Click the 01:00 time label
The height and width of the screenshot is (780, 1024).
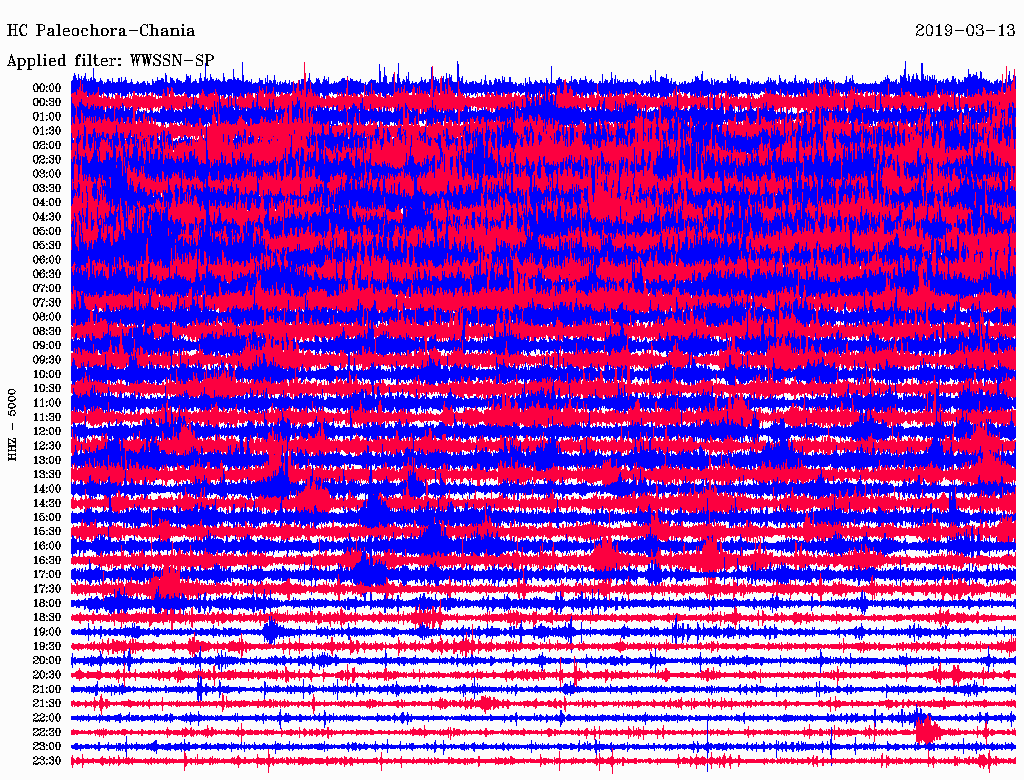coord(47,117)
